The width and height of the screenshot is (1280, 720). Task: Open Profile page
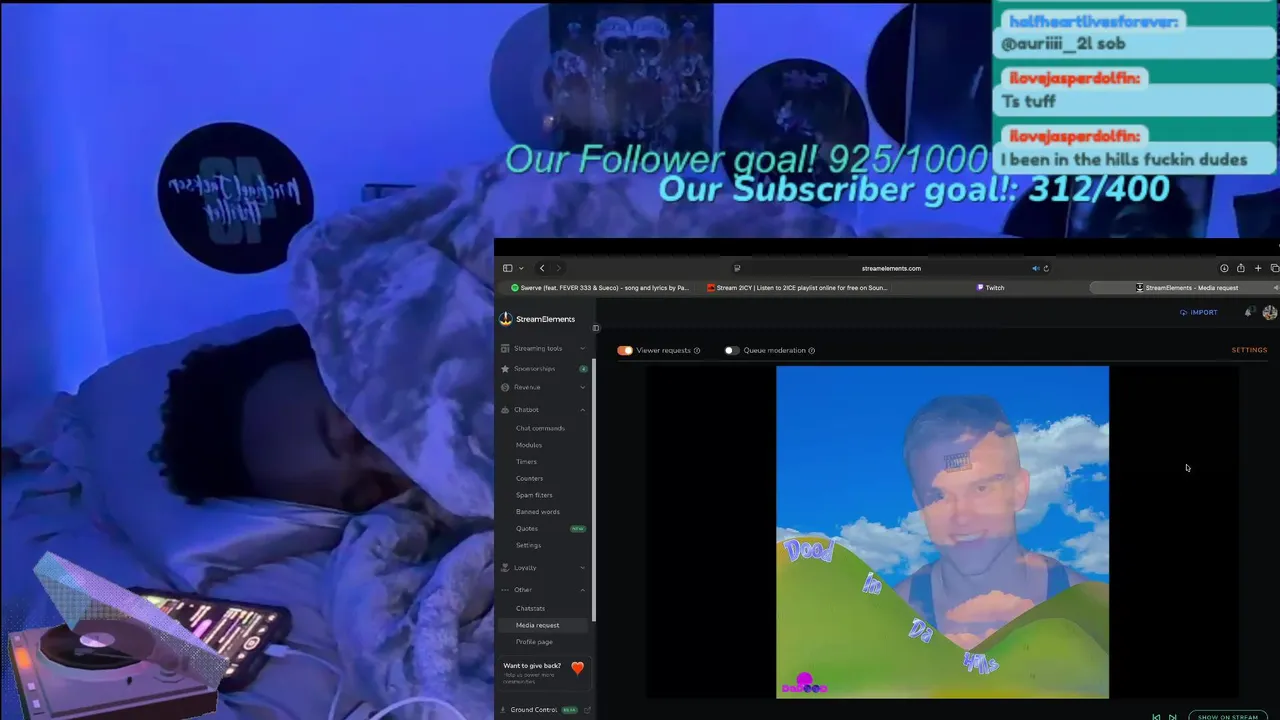point(534,642)
